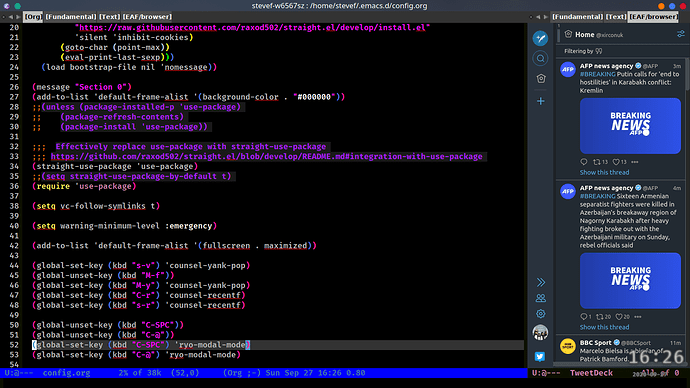Click the Emacs icon in title bar
The width and height of the screenshot is (690, 388).
7,6
